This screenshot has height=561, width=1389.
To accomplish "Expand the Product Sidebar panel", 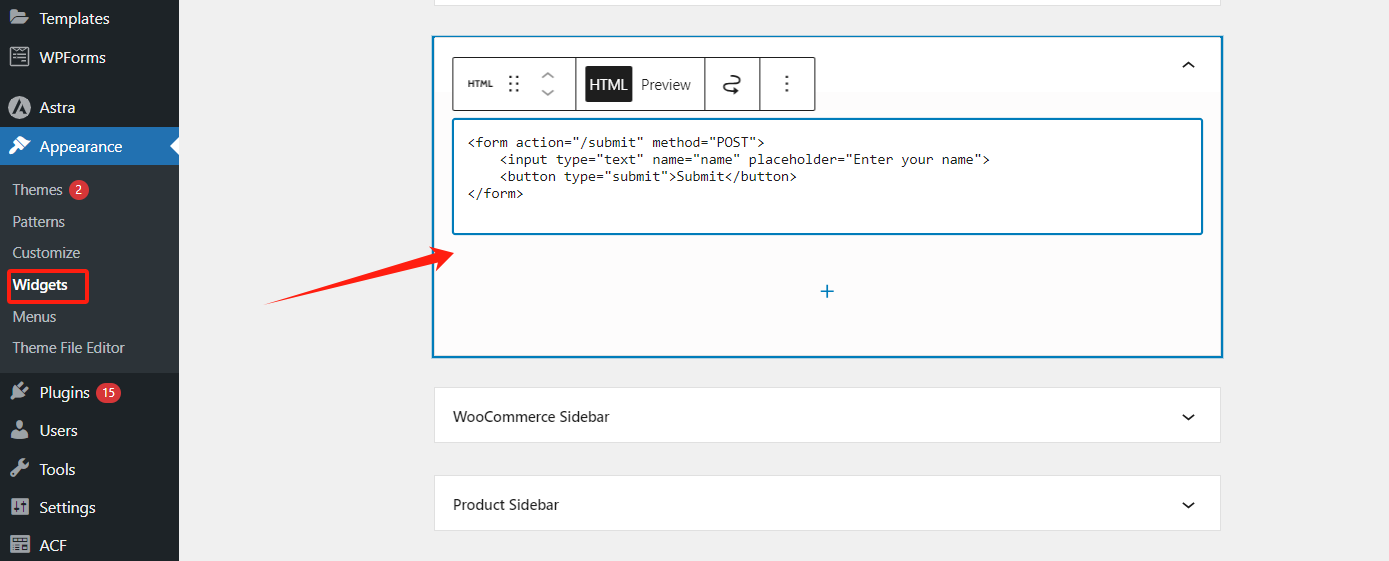I will tap(1188, 505).
